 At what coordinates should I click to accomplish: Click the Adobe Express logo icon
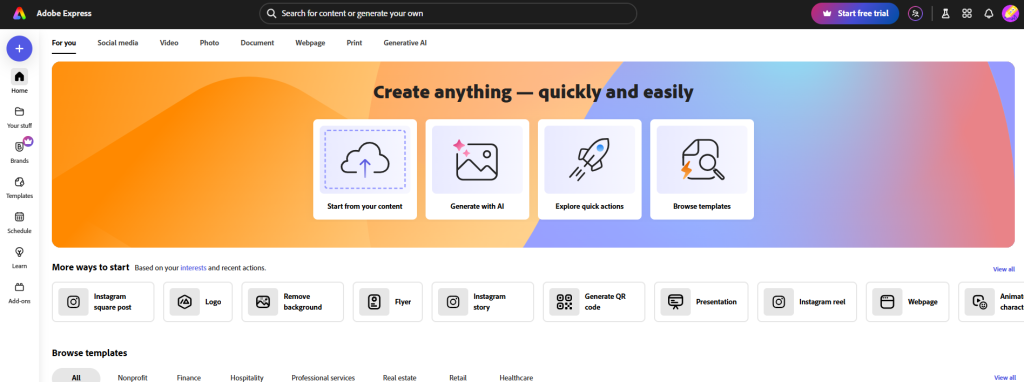click(19, 13)
